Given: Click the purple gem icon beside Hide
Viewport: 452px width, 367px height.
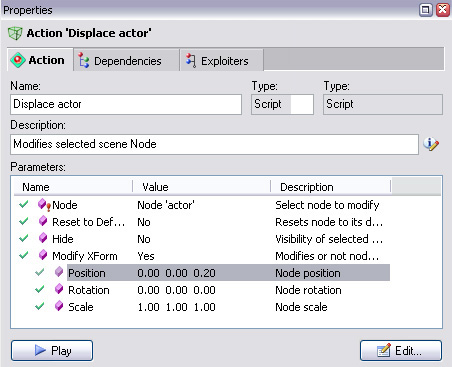Looking at the screenshot, I should click(x=43, y=238).
